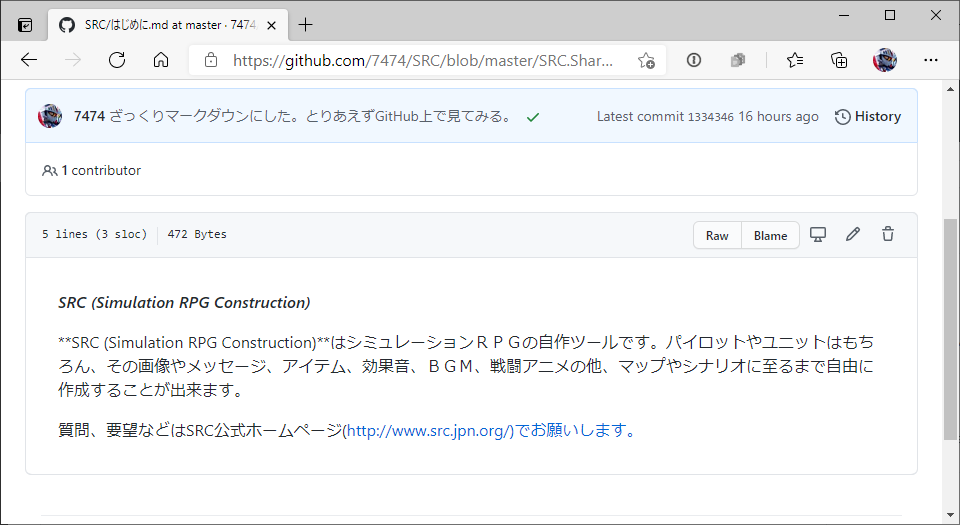Close the SRC/はじめに.md browser tab
The width and height of the screenshot is (960, 525).
tap(272, 25)
